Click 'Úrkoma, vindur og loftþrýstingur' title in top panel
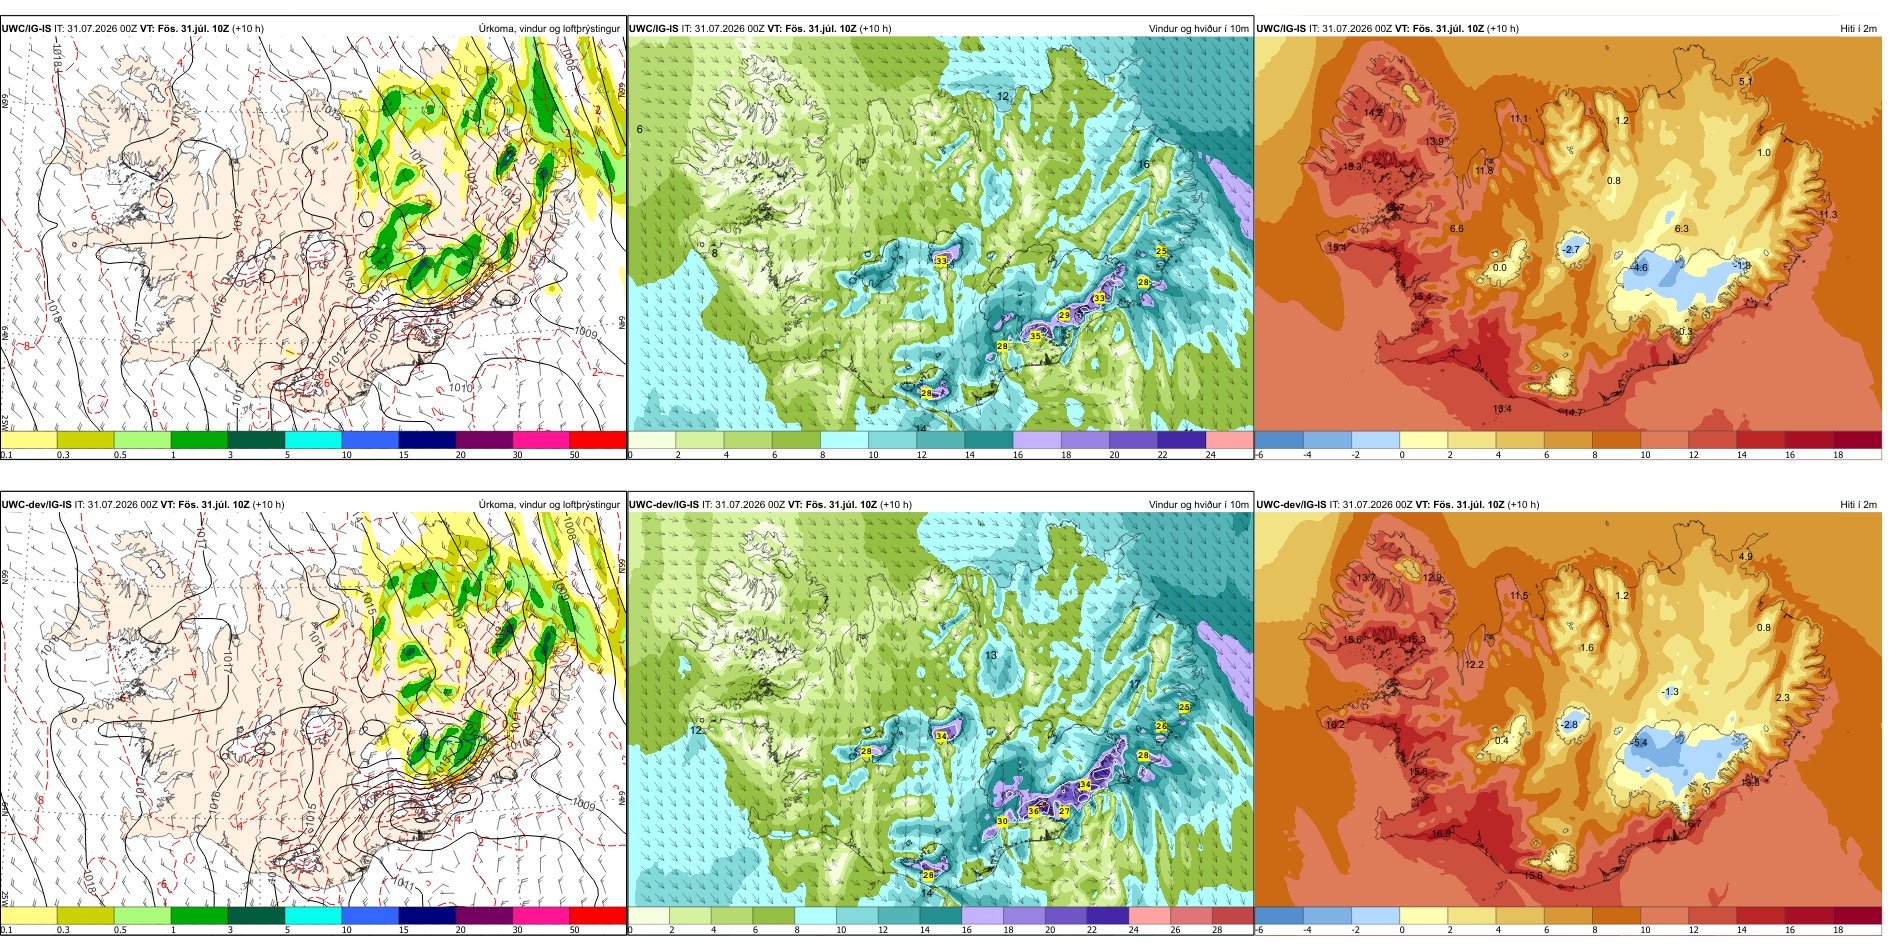This screenshot has width=1900, height=950. tap(549, 28)
